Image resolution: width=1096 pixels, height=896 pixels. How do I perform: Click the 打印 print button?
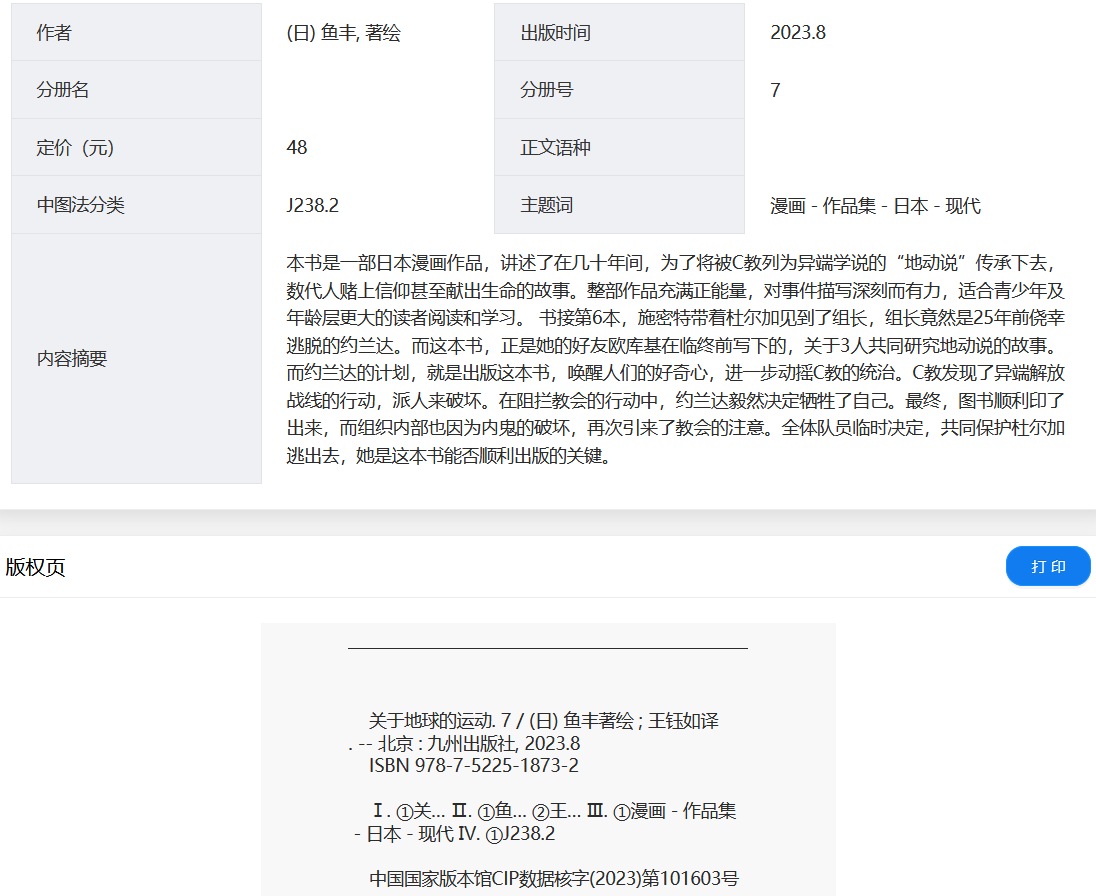pyautogui.click(x=1048, y=566)
